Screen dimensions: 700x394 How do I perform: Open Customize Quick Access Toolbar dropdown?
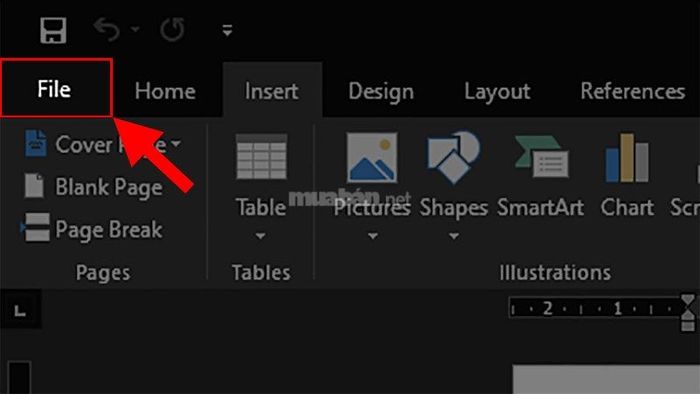click(x=227, y=30)
